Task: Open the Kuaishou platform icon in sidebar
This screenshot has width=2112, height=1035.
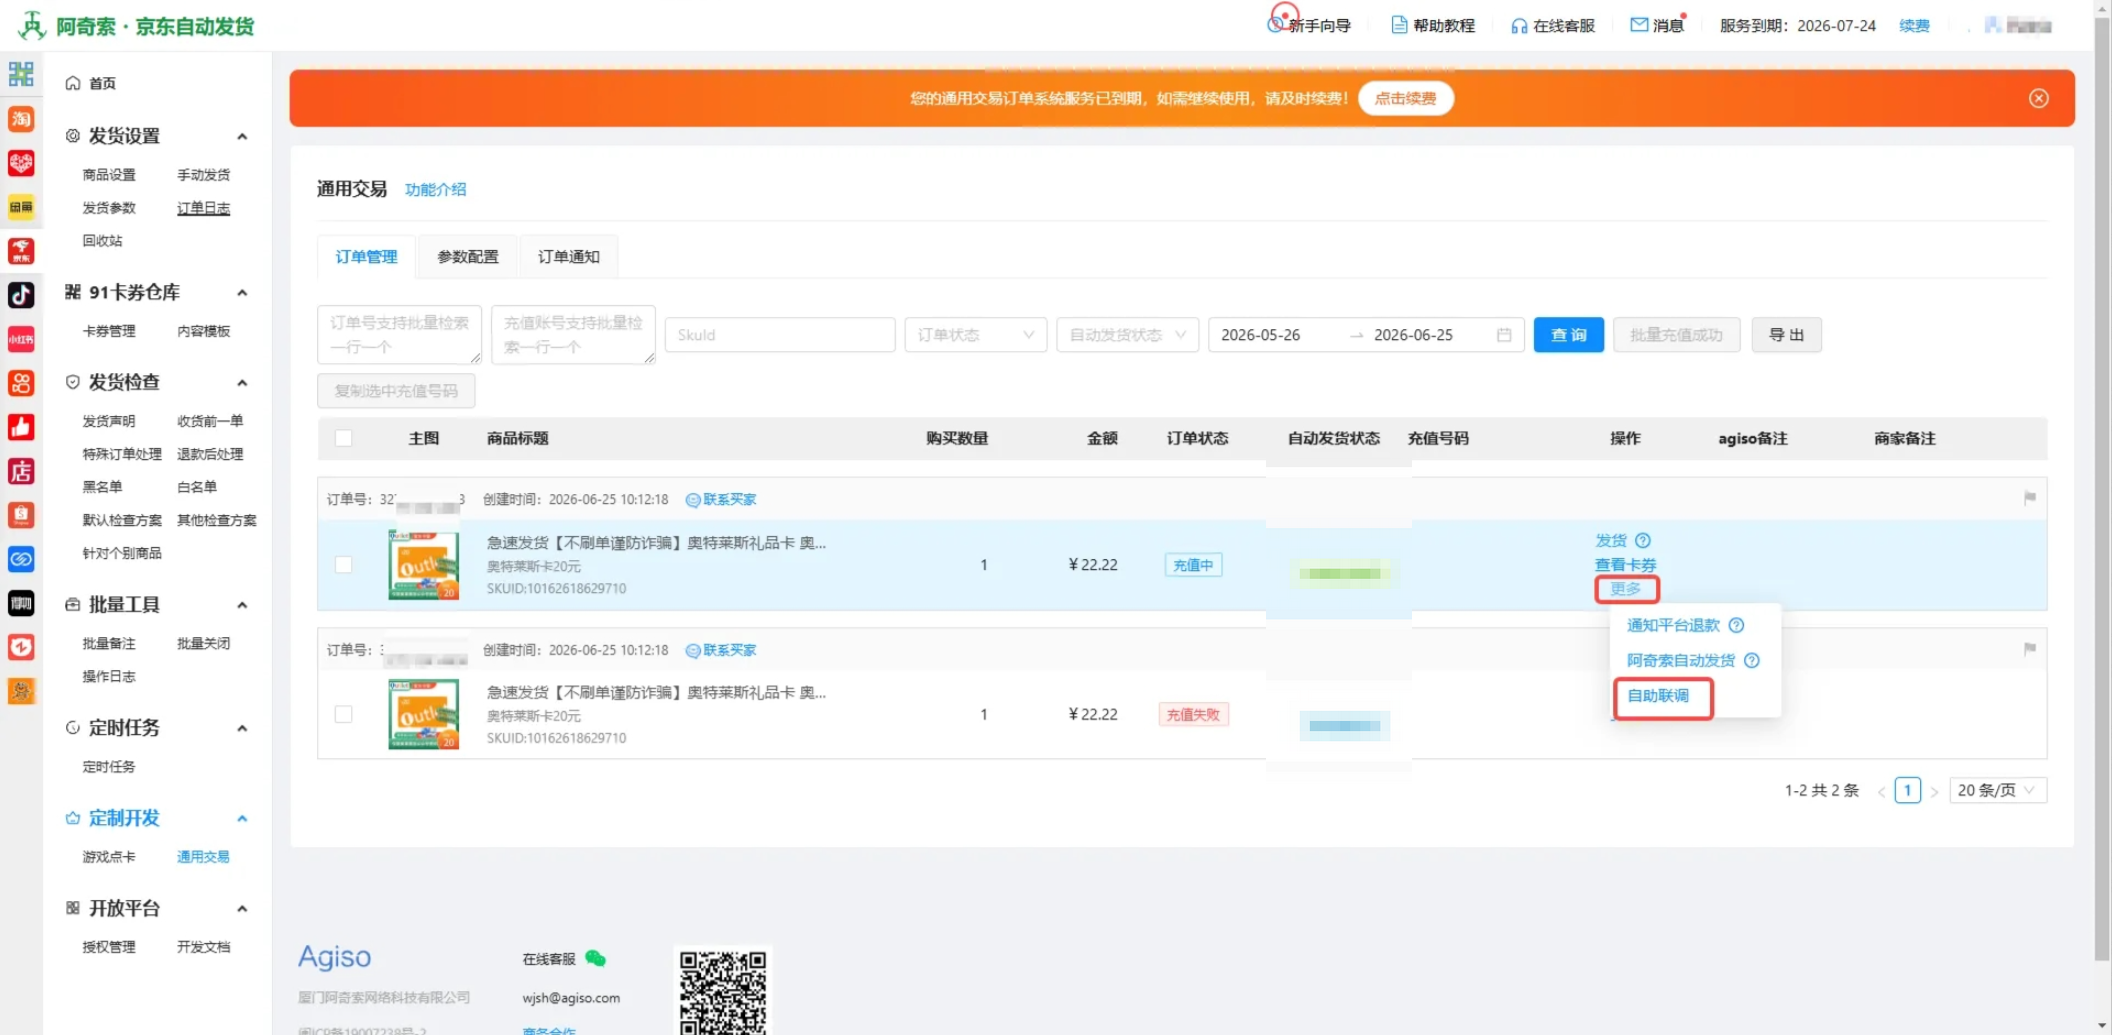Action: (x=21, y=383)
